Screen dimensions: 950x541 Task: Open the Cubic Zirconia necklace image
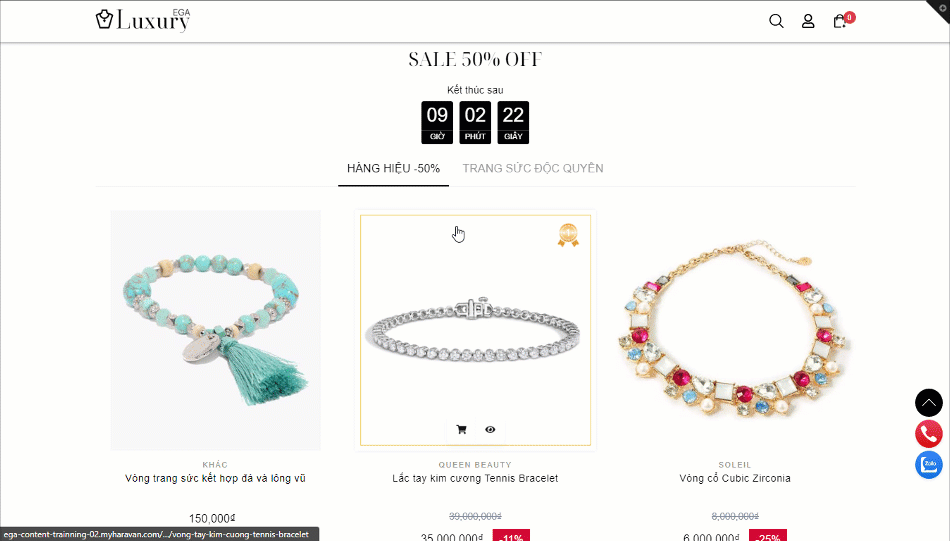(734, 330)
